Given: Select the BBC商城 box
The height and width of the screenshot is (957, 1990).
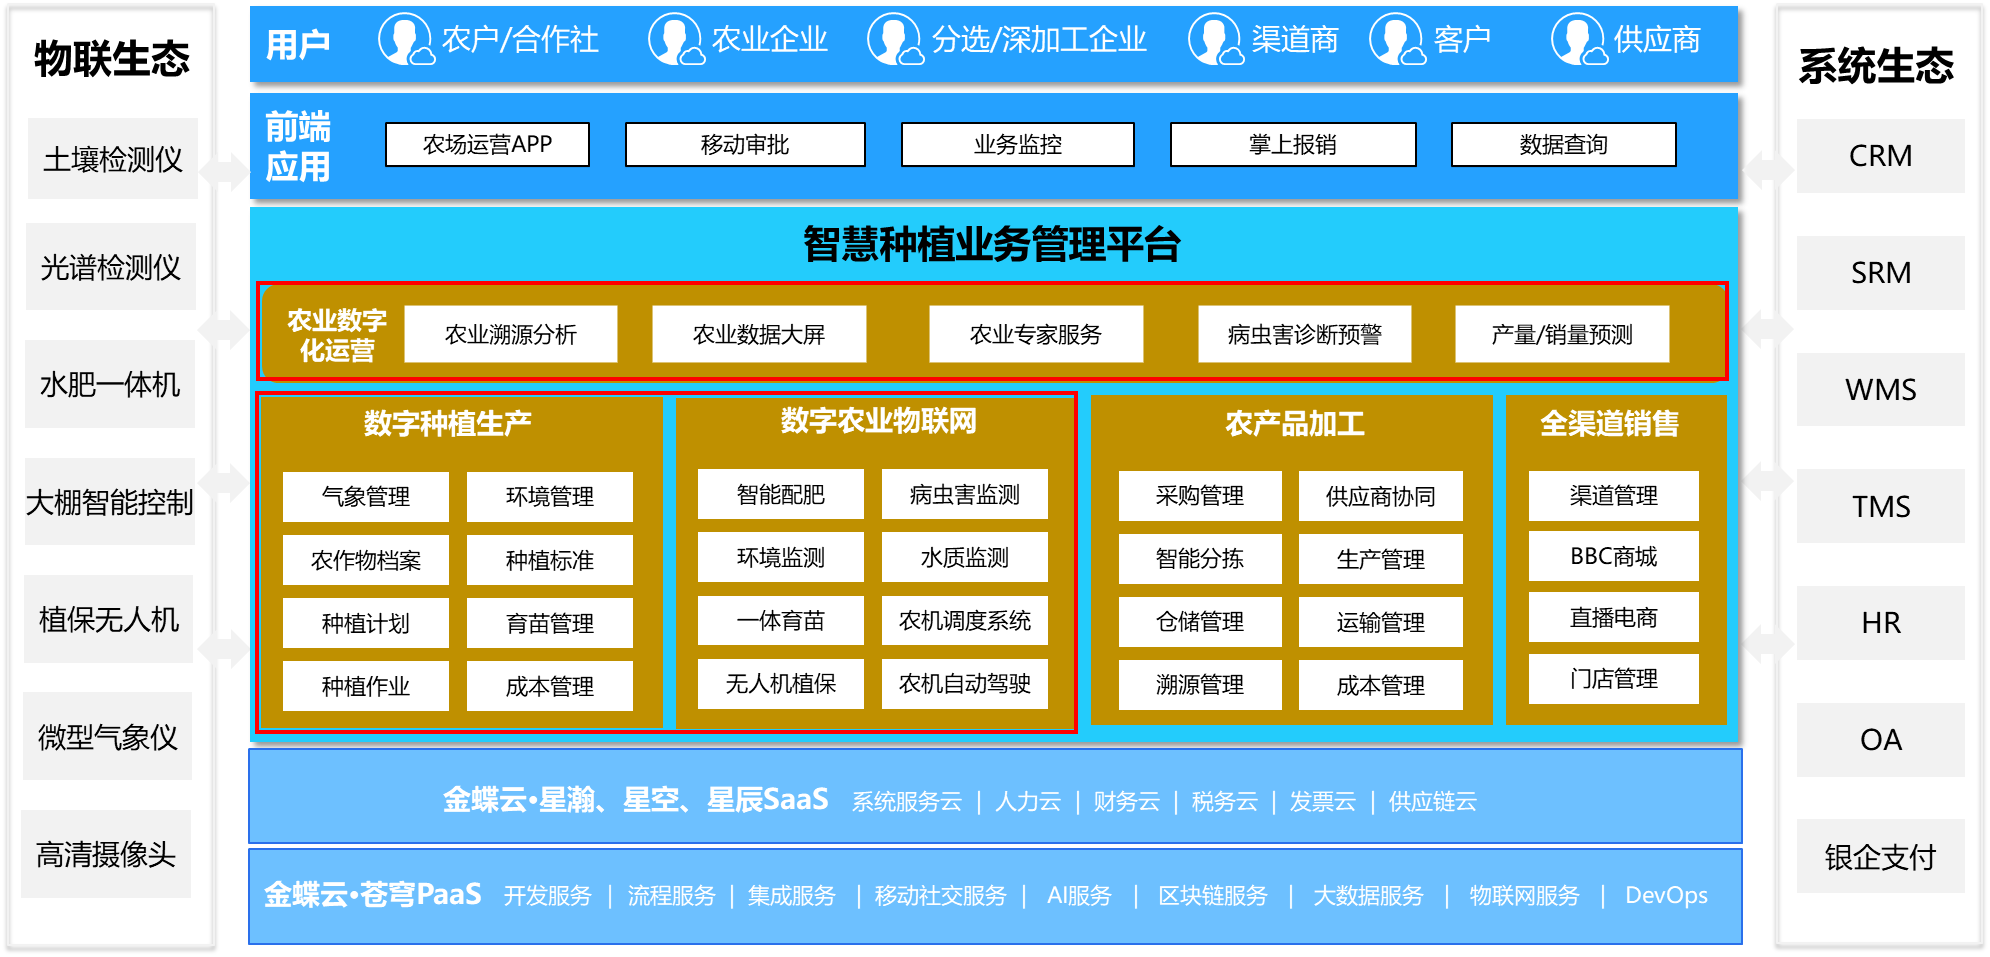Looking at the screenshot, I should point(1614,556).
